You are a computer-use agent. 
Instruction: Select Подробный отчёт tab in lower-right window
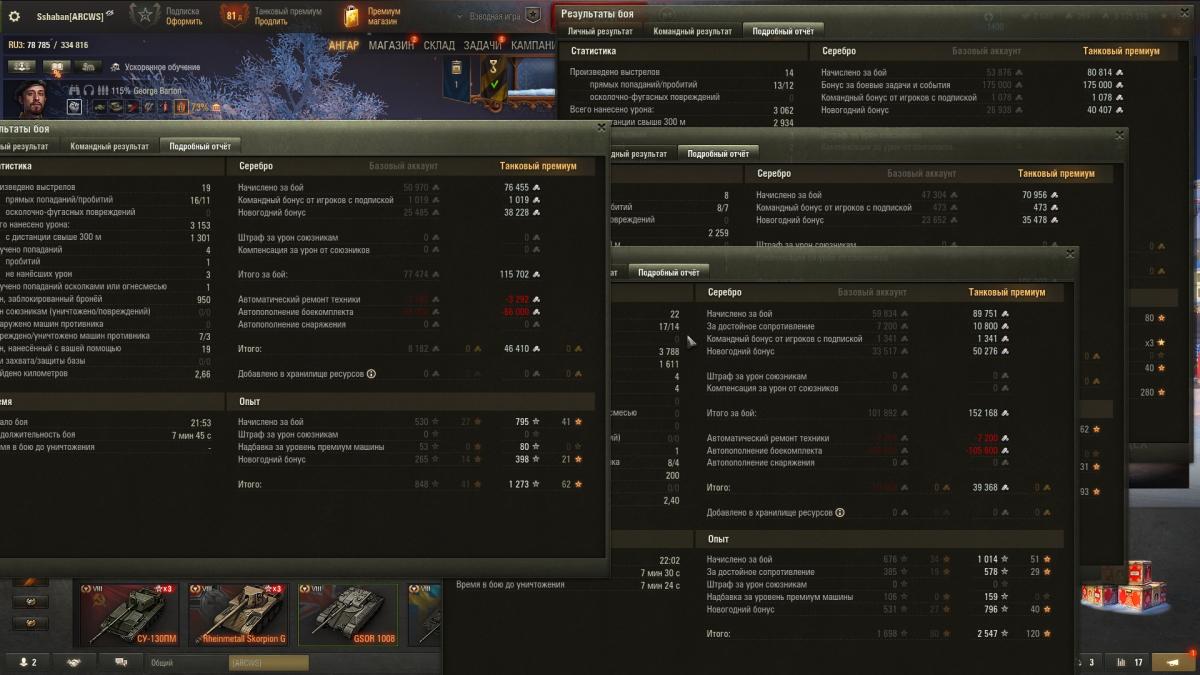(x=669, y=272)
